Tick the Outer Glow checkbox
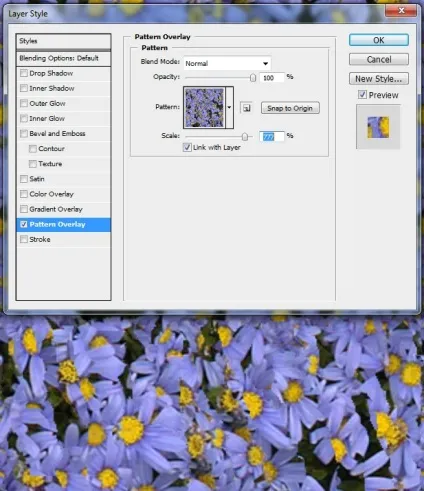Viewport: 424px width, 491px height. (x=24, y=103)
